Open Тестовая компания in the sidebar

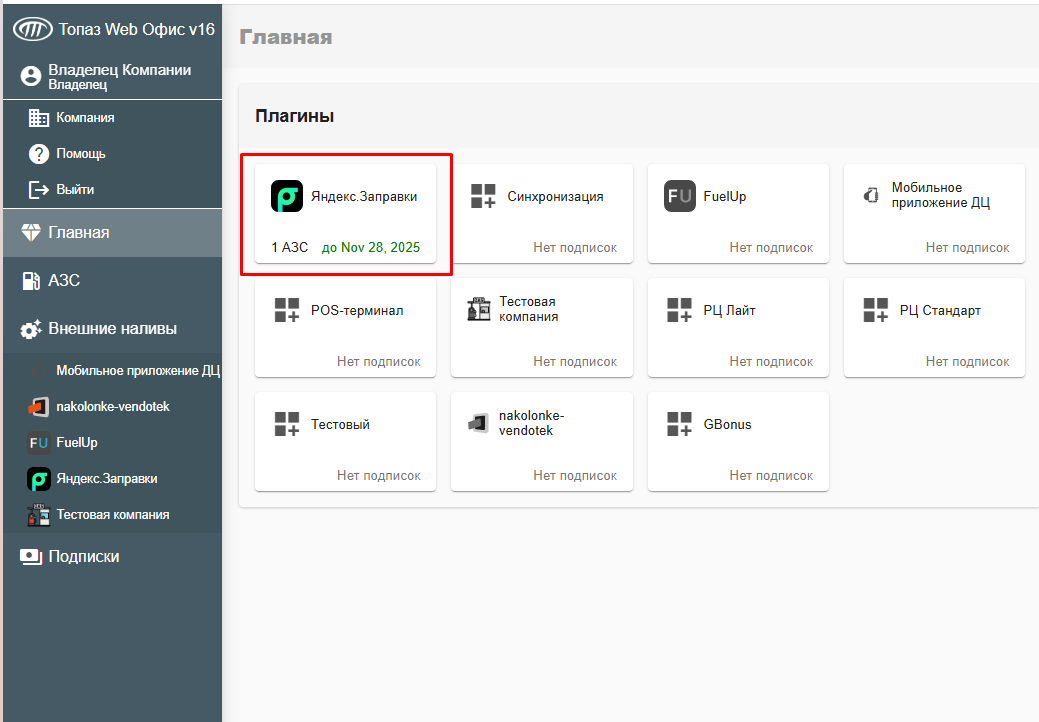tap(113, 515)
